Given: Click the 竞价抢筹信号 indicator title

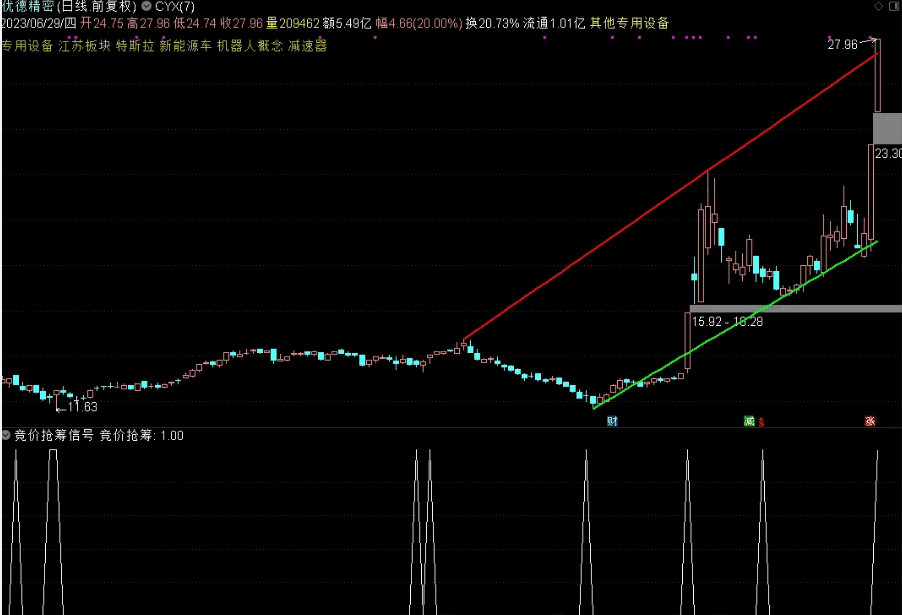Looking at the screenshot, I should 53,436.
